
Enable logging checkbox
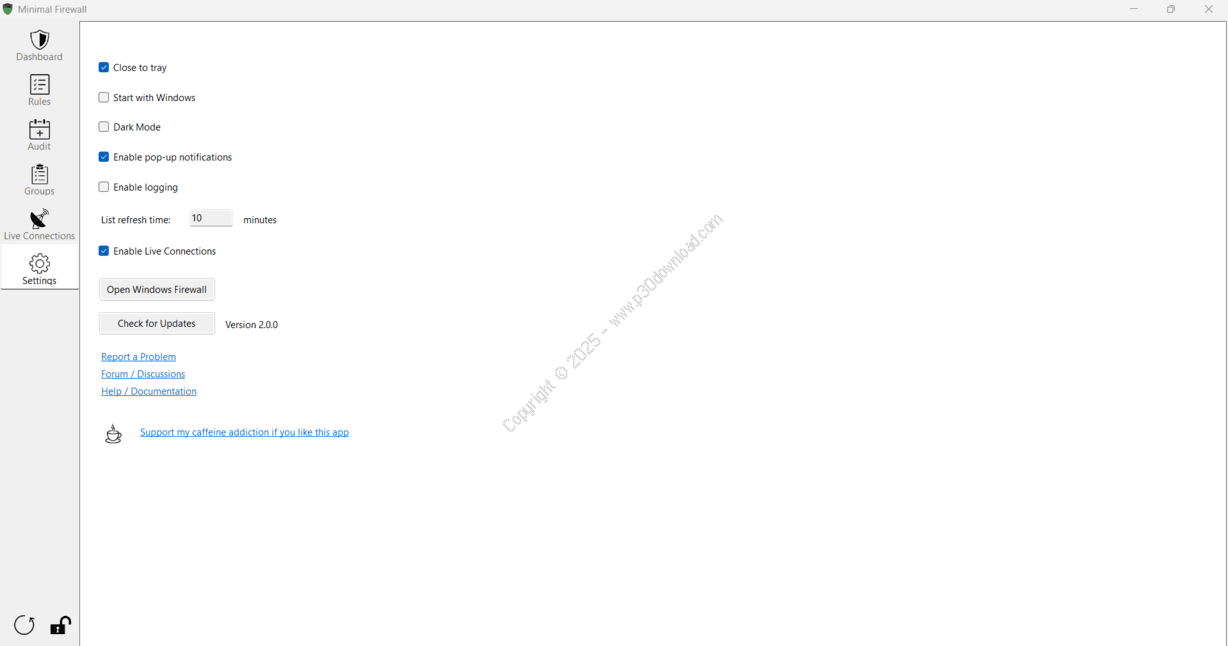click(x=104, y=187)
